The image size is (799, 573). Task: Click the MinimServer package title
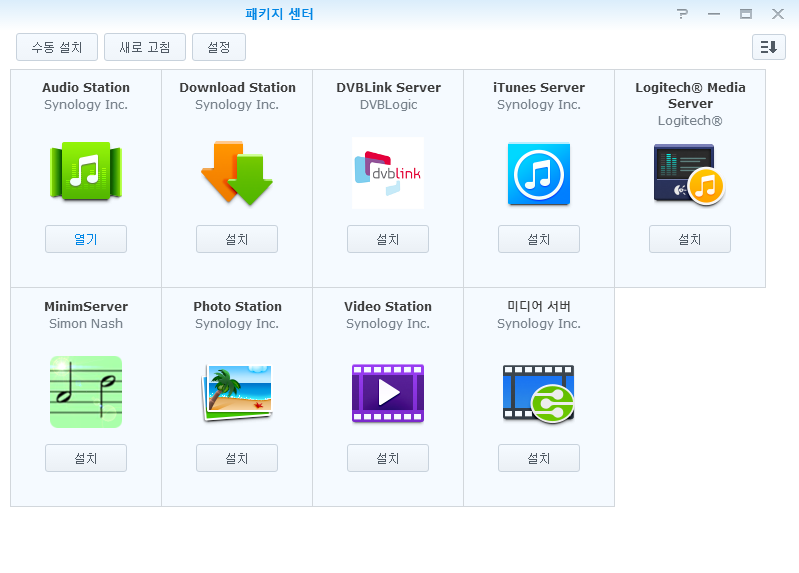[86, 307]
